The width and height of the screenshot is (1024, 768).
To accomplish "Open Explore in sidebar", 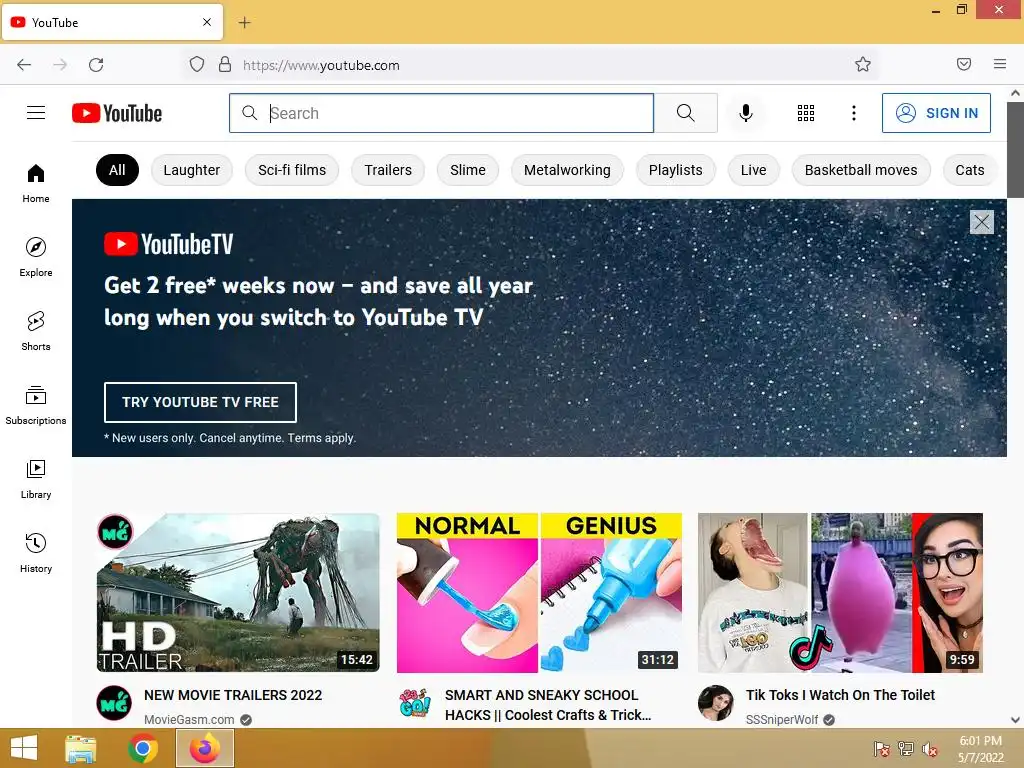I will point(36,257).
